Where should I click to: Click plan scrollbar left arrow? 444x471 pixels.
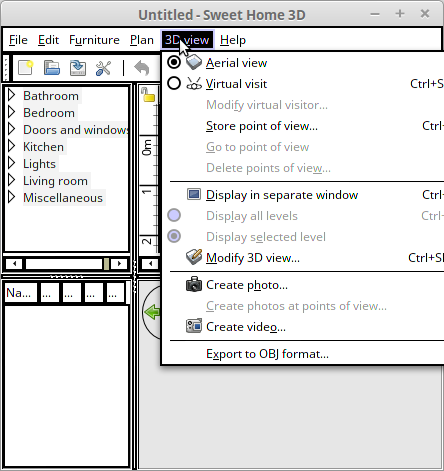(150, 264)
